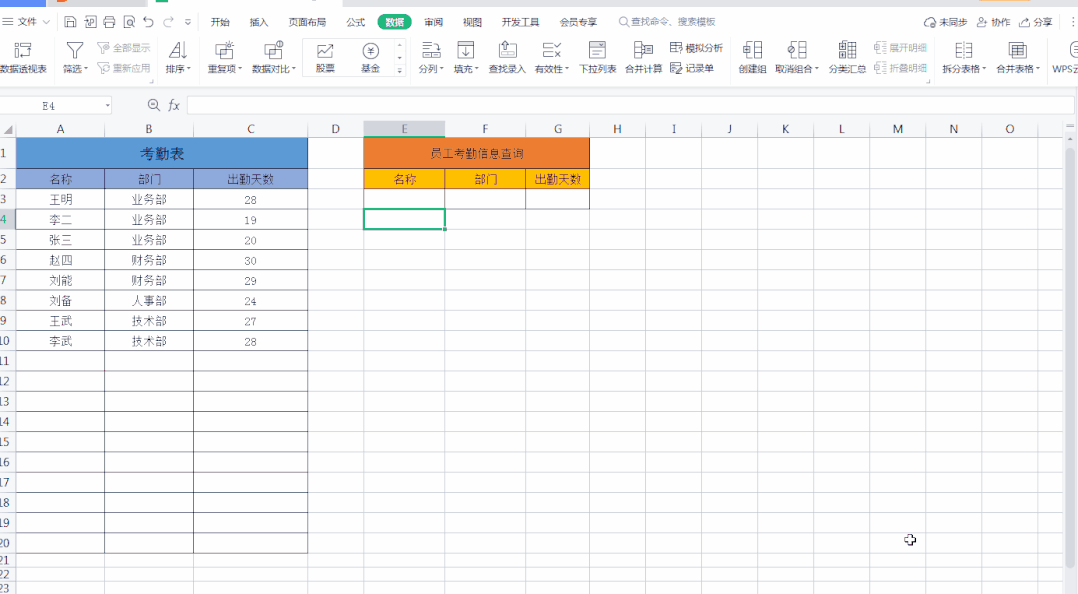Image resolution: width=1078 pixels, height=594 pixels.
Task: Expand the 有效性 dropdown arrow
Action: [567, 69]
